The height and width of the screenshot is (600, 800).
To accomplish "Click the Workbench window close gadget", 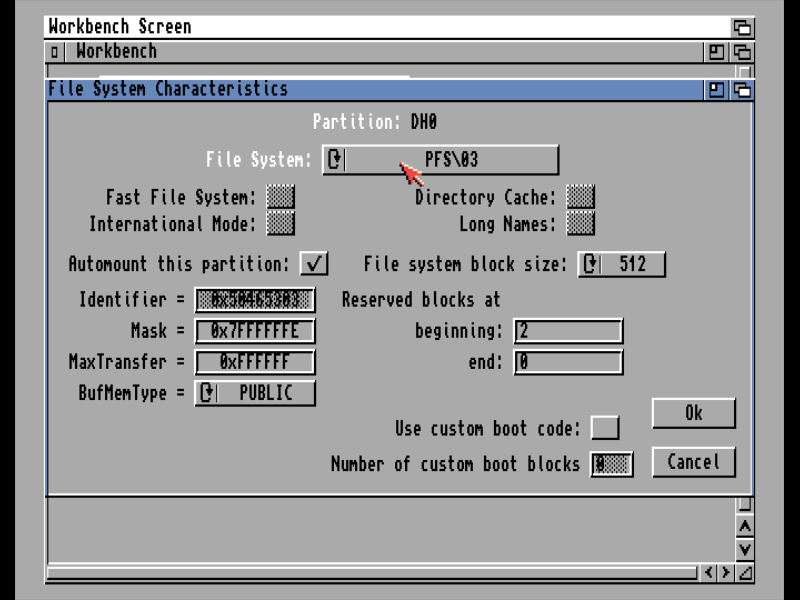I will [x=55, y=52].
